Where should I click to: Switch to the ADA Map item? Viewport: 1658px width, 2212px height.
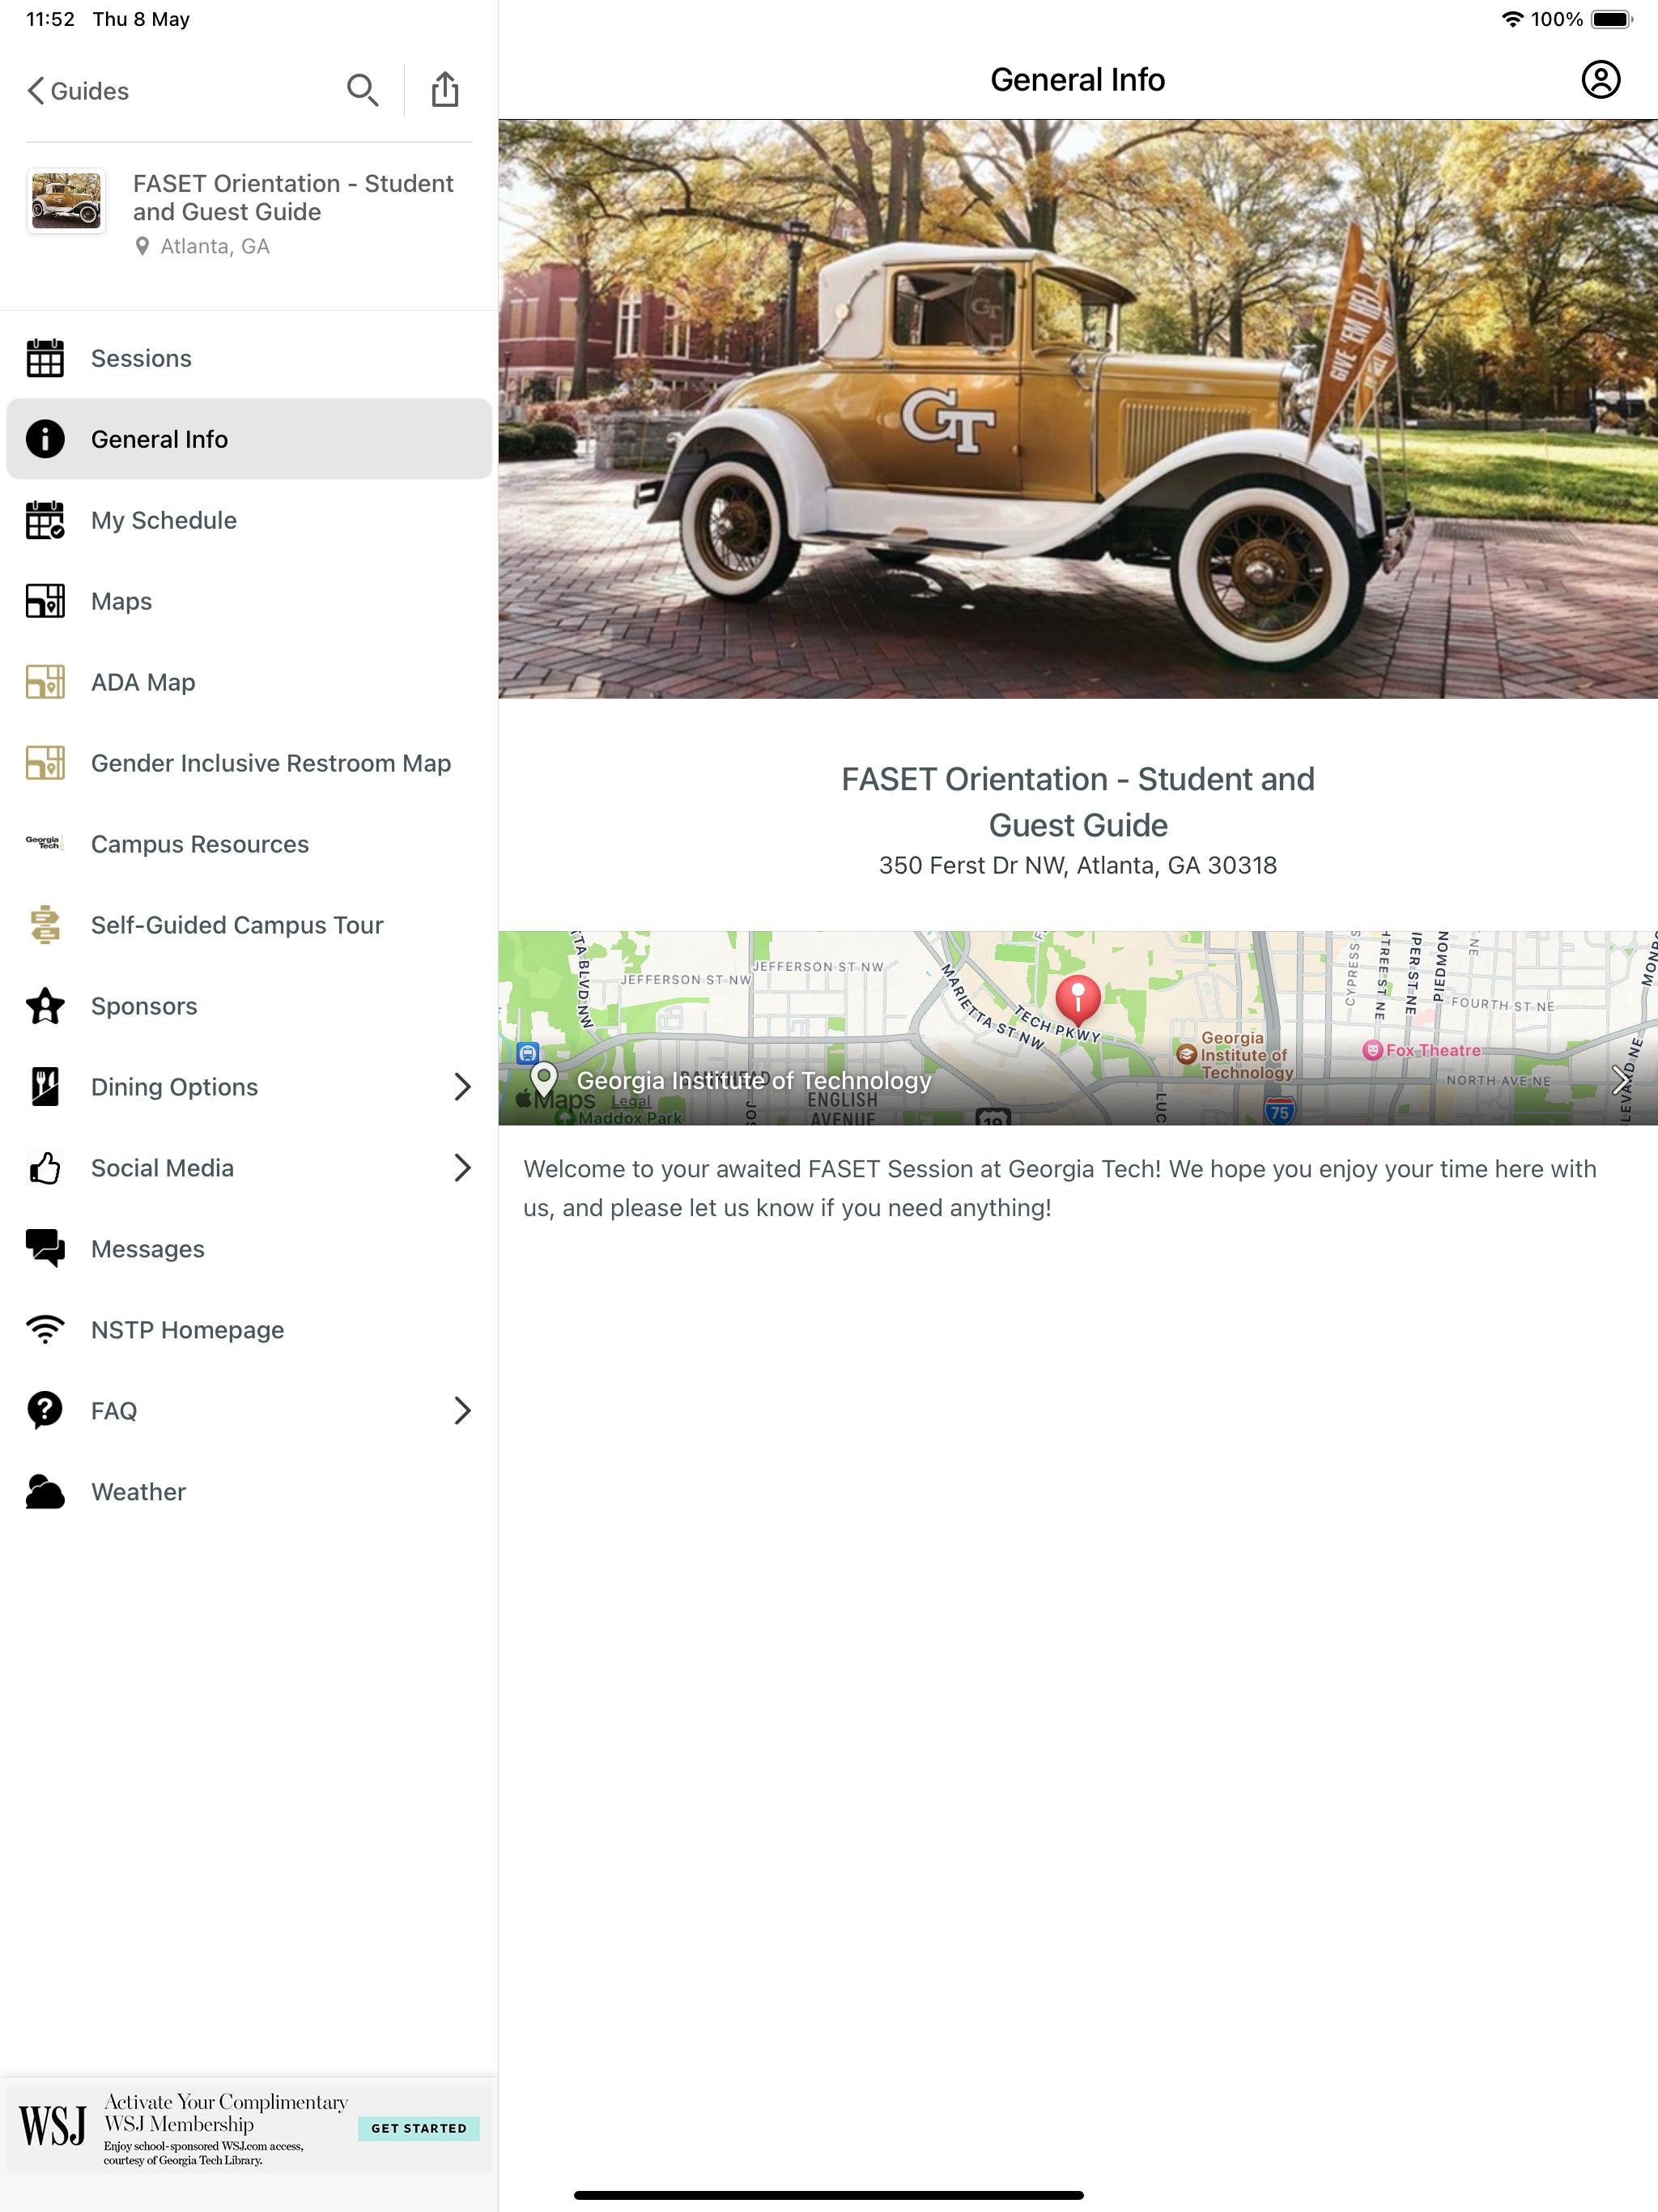pos(143,682)
